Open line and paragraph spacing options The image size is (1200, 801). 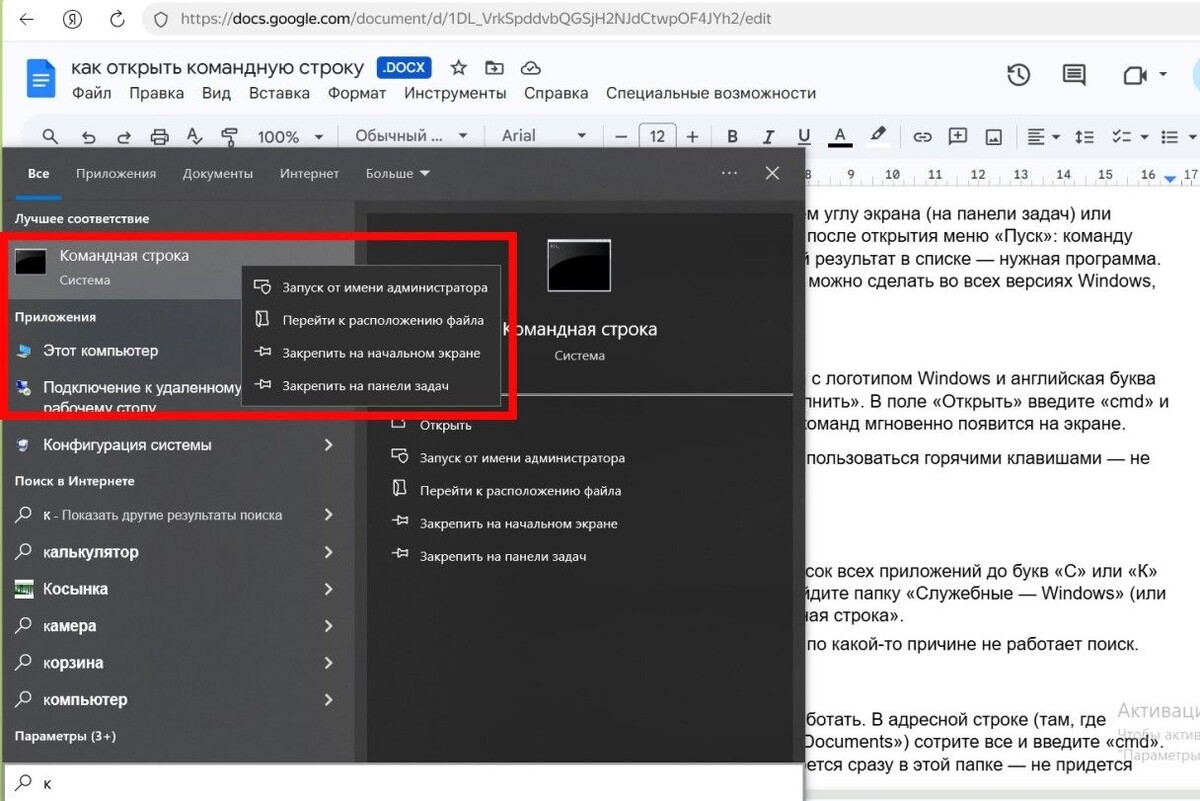coord(1084,136)
